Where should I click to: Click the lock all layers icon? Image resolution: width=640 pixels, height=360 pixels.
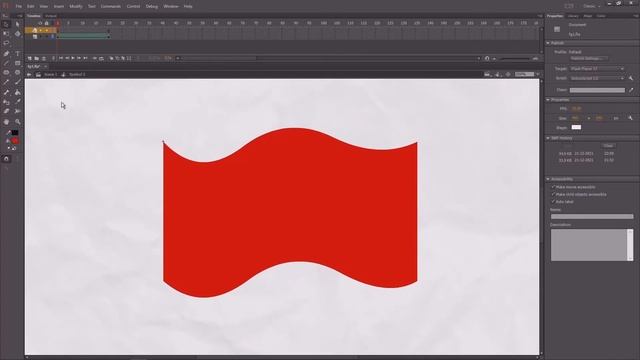[x=47, y=23]
